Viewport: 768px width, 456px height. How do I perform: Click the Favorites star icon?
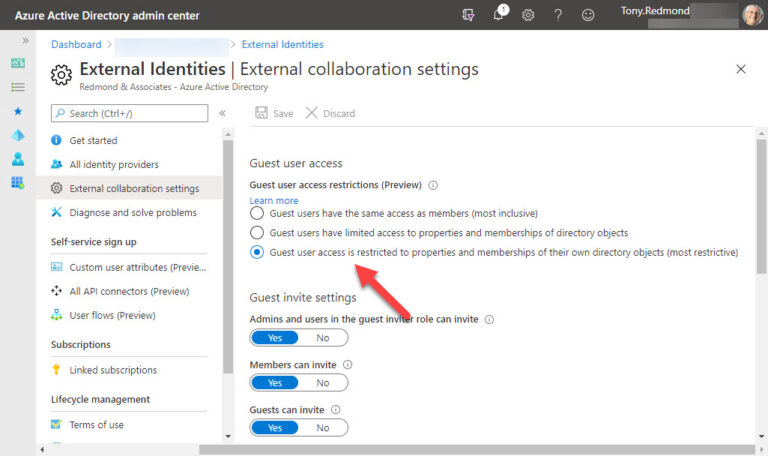(x=18, y=111)
